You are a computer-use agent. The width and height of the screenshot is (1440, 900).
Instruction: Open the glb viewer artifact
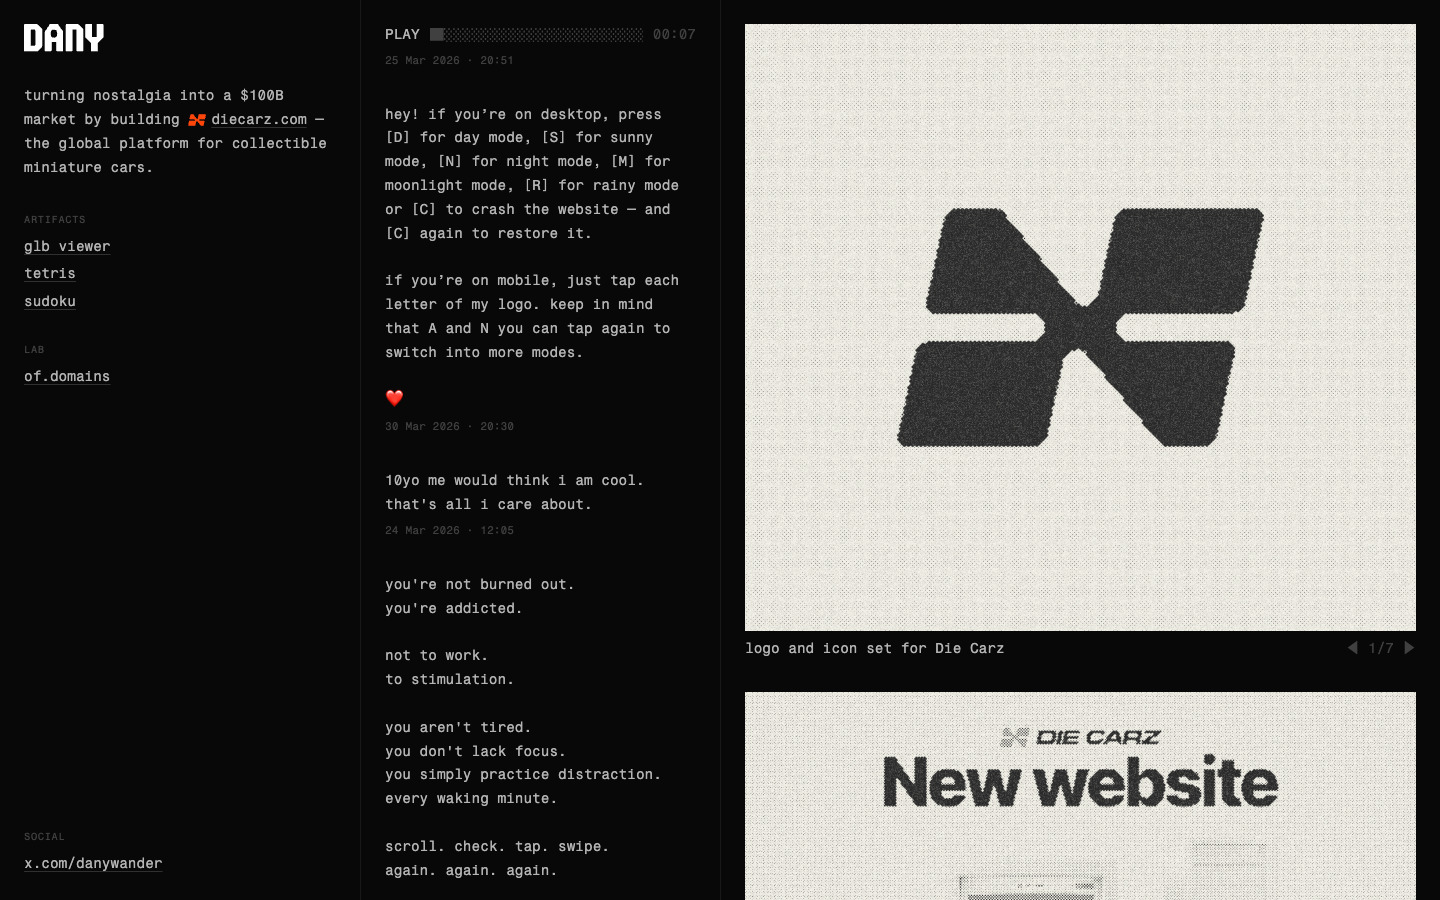point(67,246)
